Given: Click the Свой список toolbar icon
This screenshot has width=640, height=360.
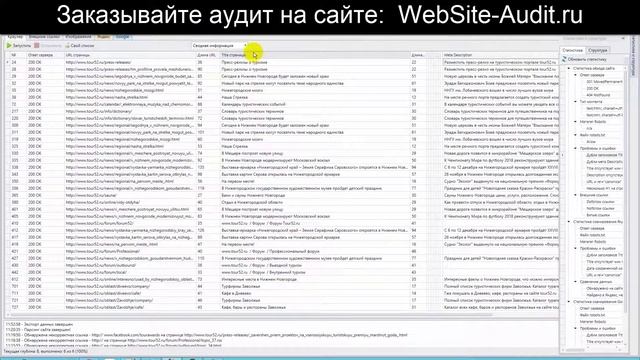Looking at the screenshot, I should click(67, 46).
